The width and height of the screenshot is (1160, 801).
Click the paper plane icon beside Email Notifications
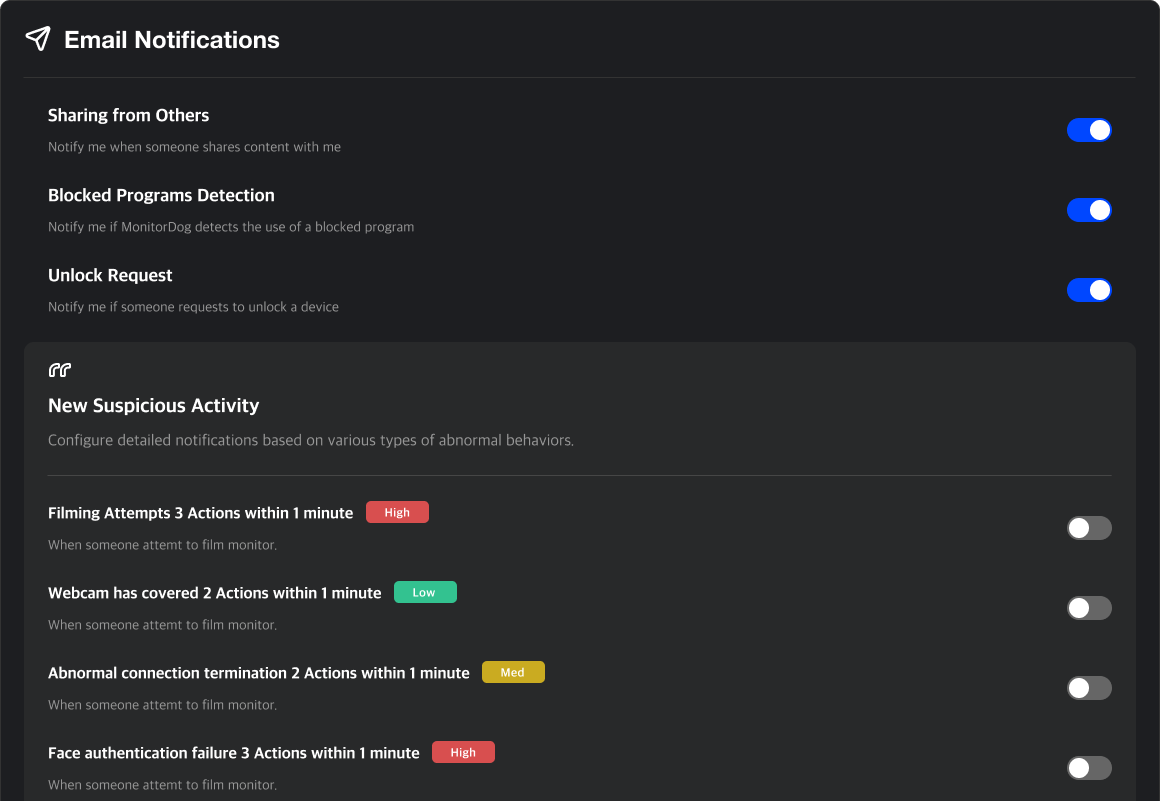click(38, 39)
